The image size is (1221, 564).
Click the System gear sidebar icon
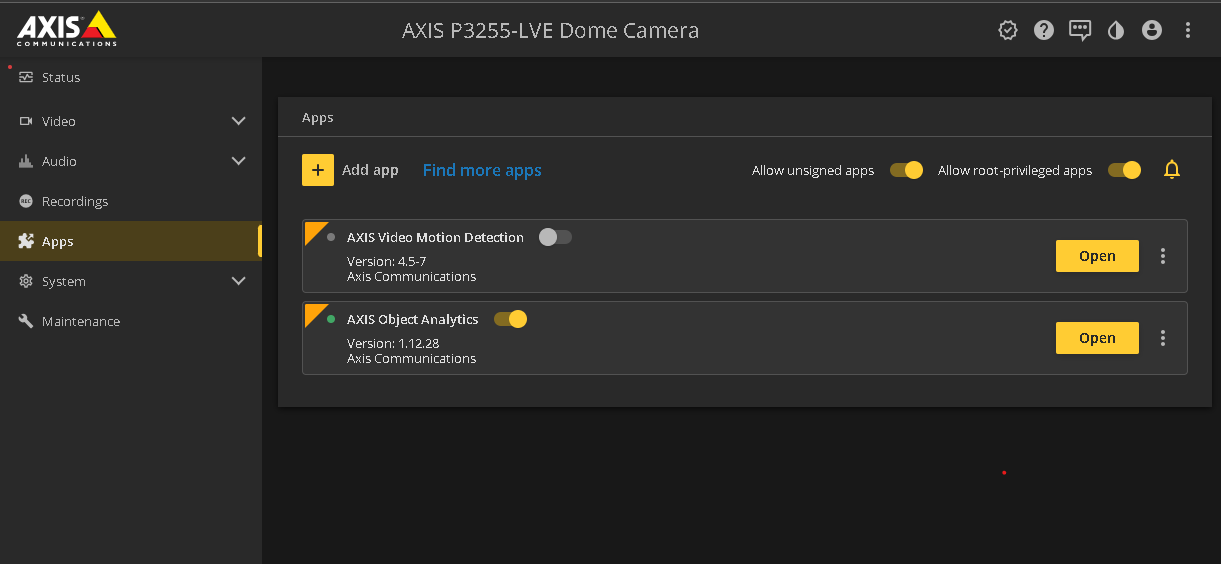click(x=26, y=281)
